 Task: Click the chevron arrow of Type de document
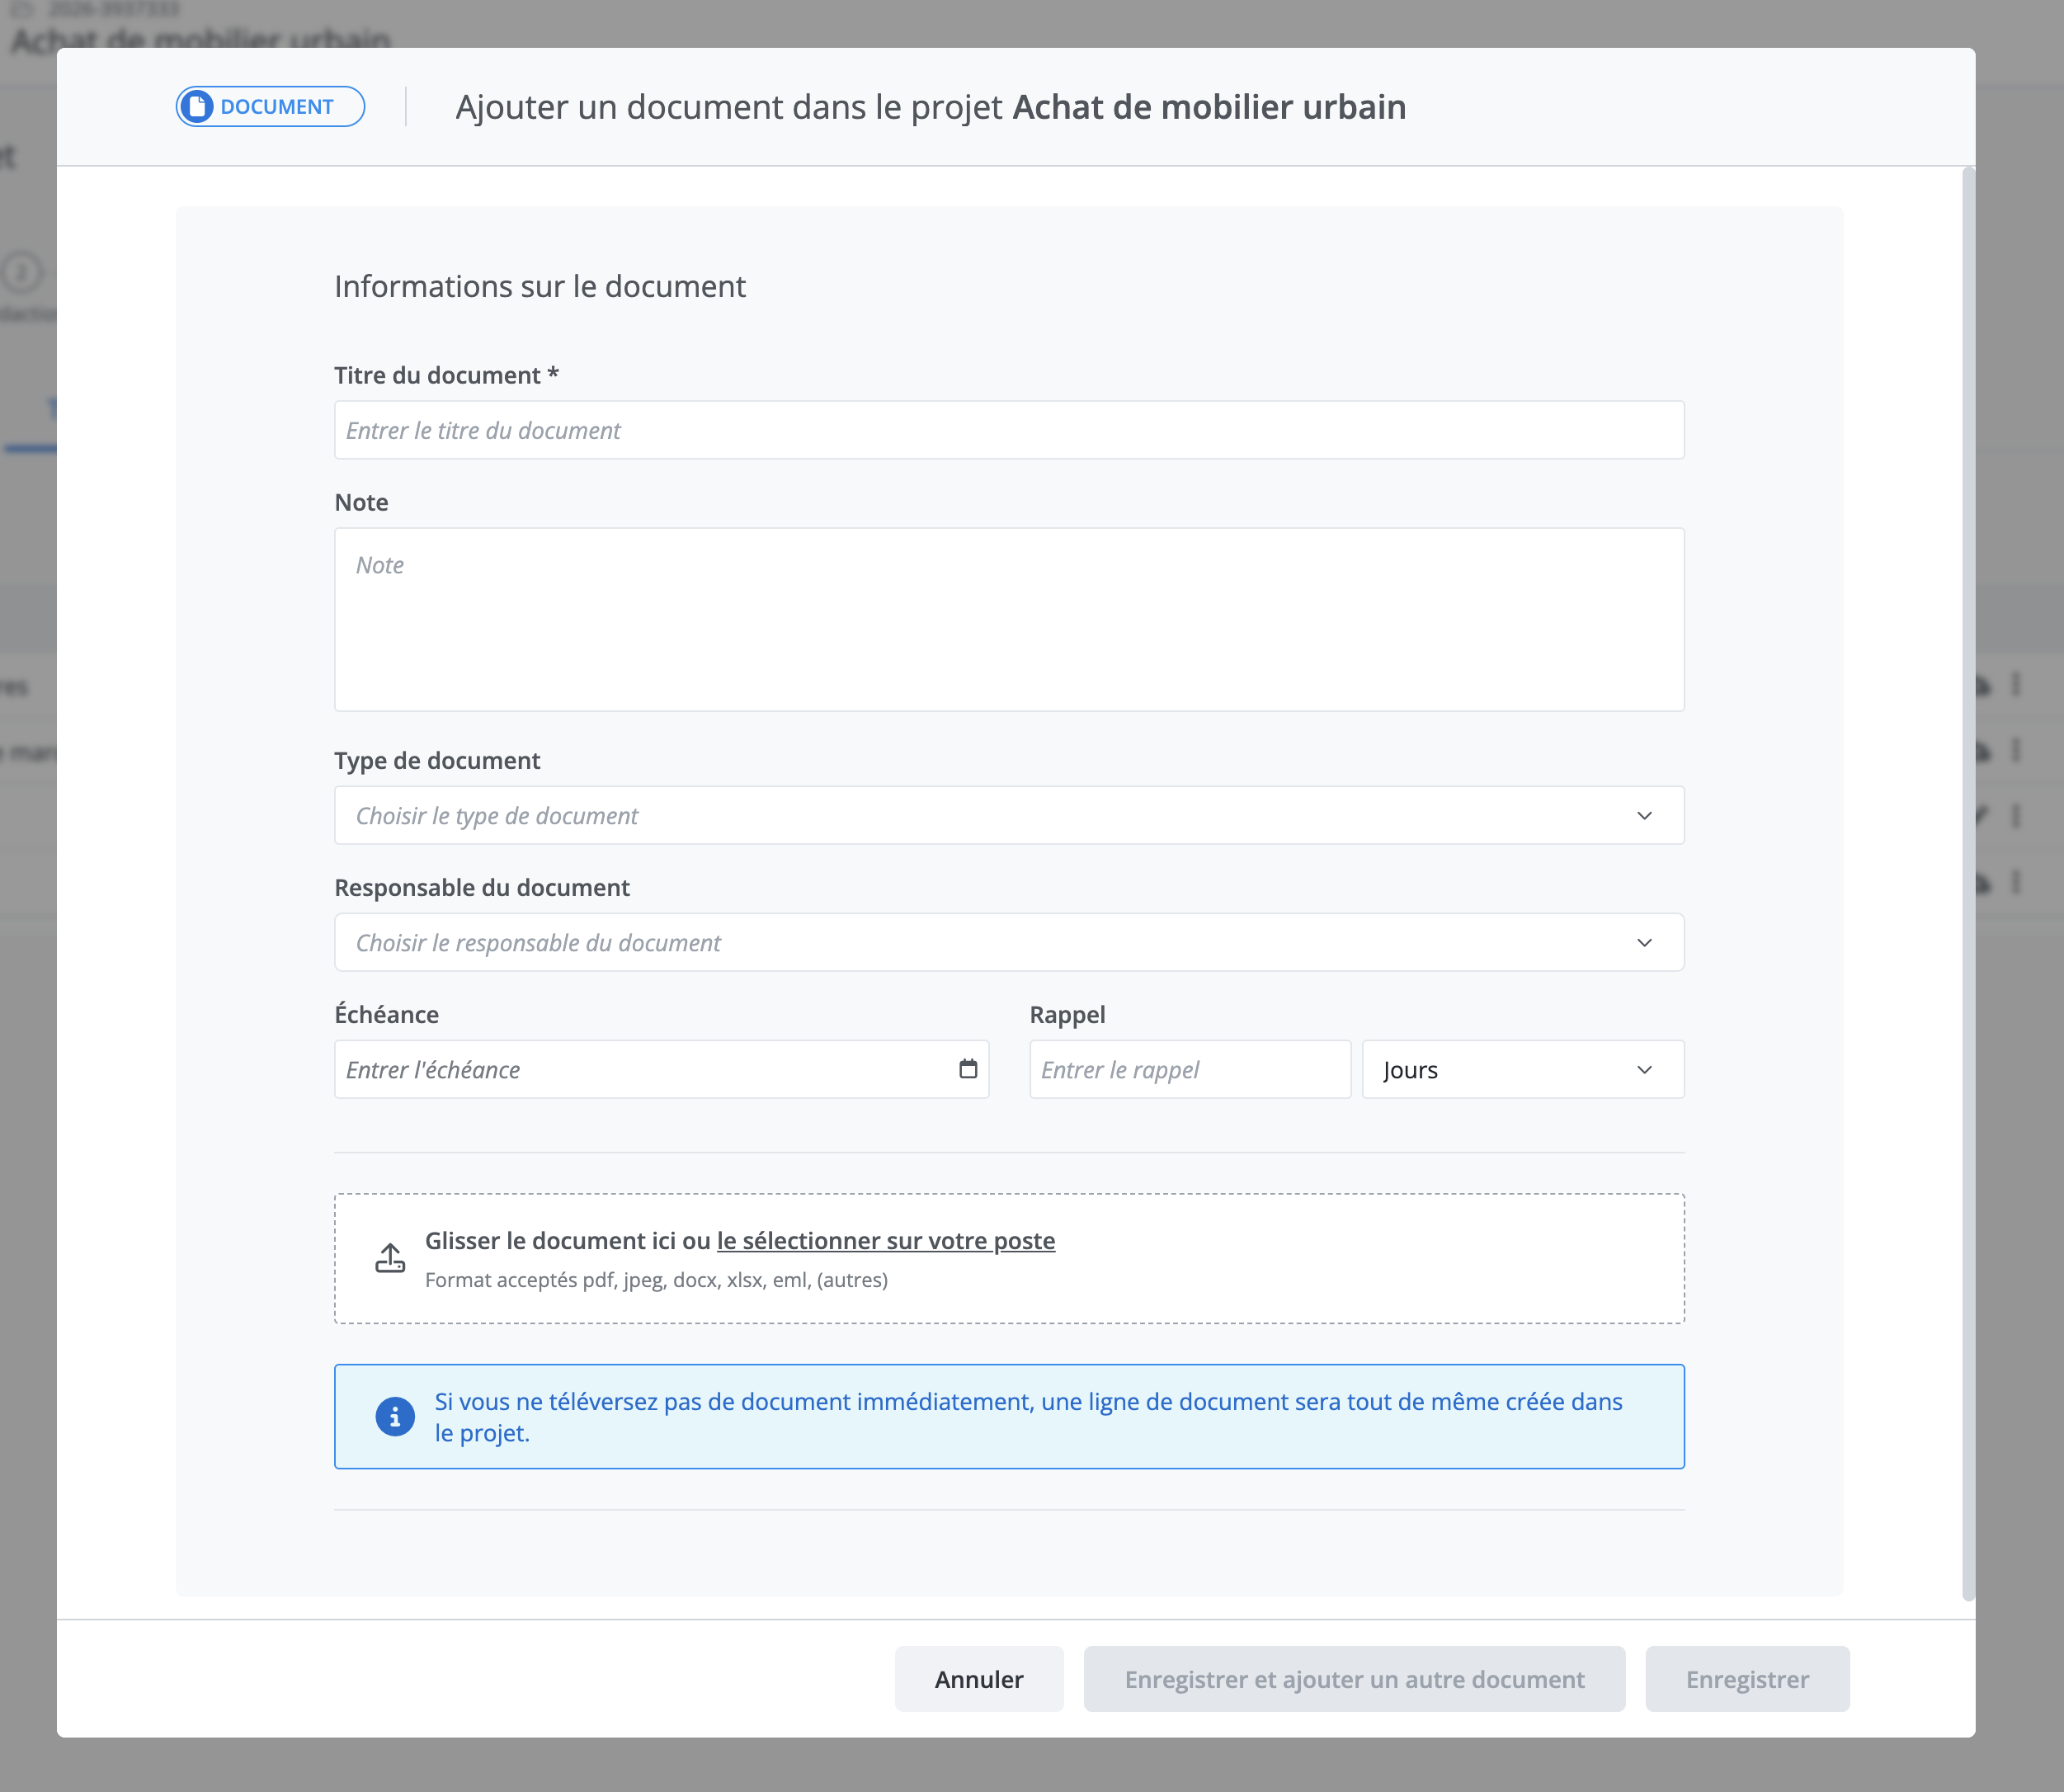click(x=1644, y=816)
